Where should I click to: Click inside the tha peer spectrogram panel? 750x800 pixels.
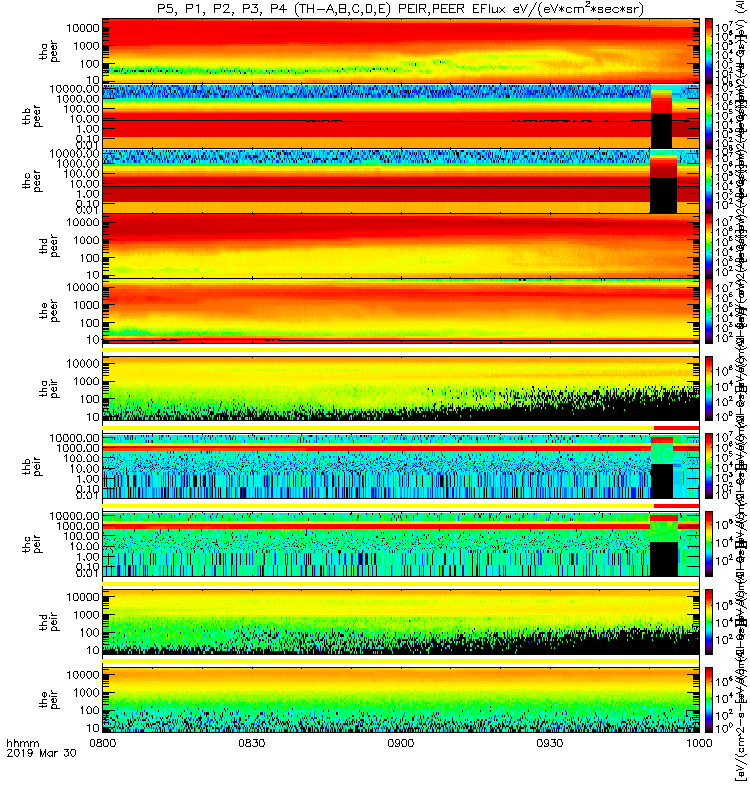click(401, 51)
